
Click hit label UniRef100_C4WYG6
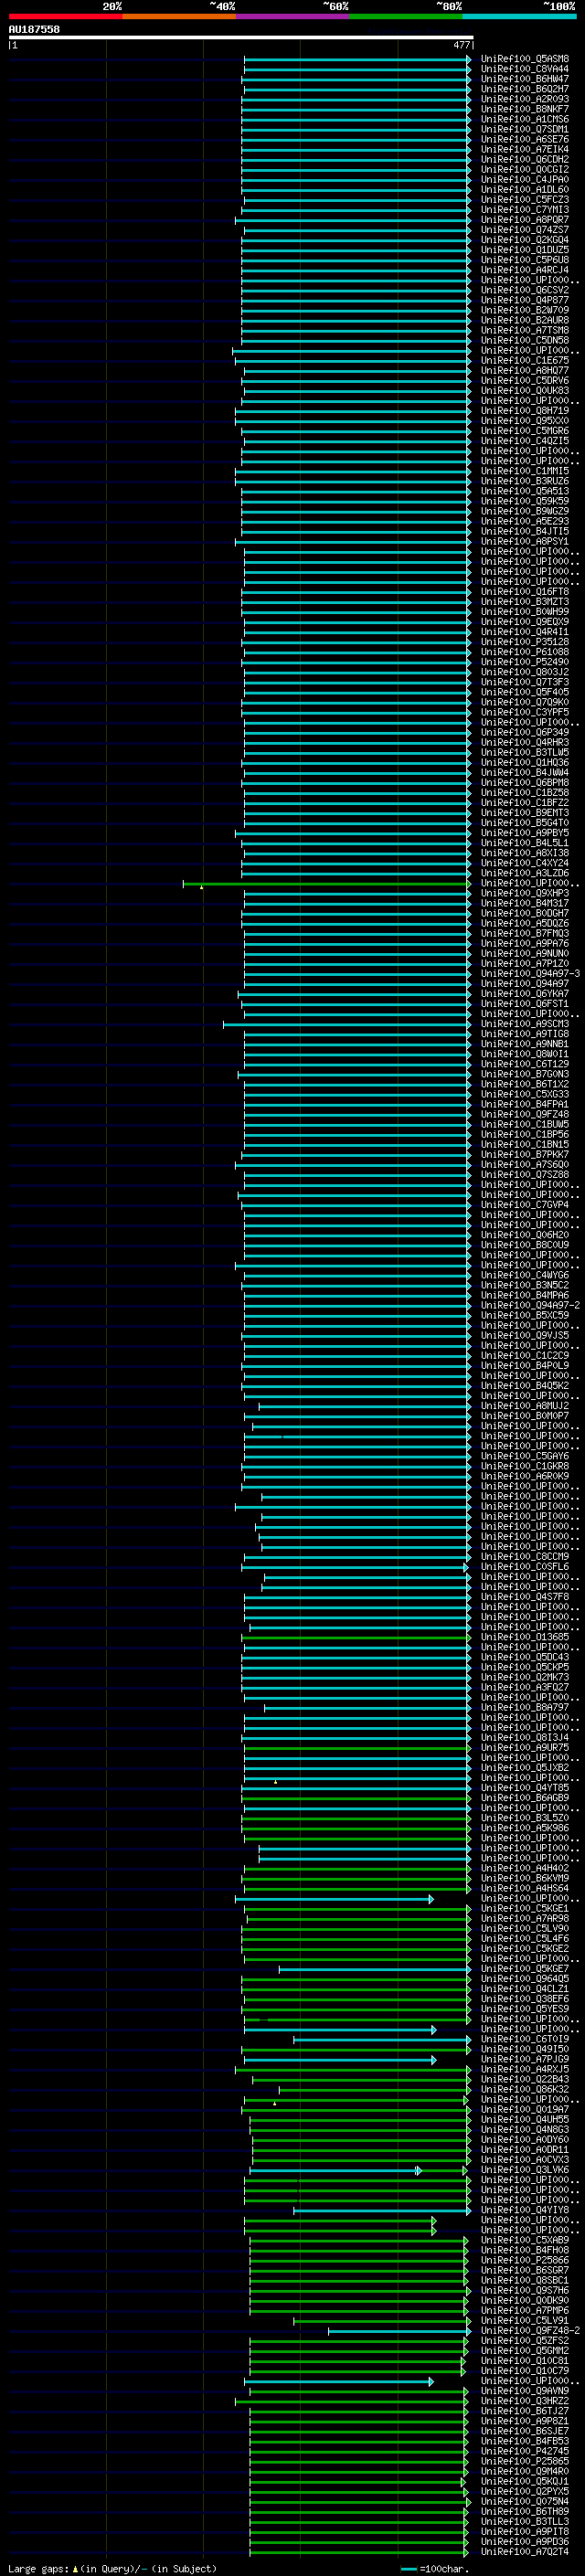click(525, 1275)
